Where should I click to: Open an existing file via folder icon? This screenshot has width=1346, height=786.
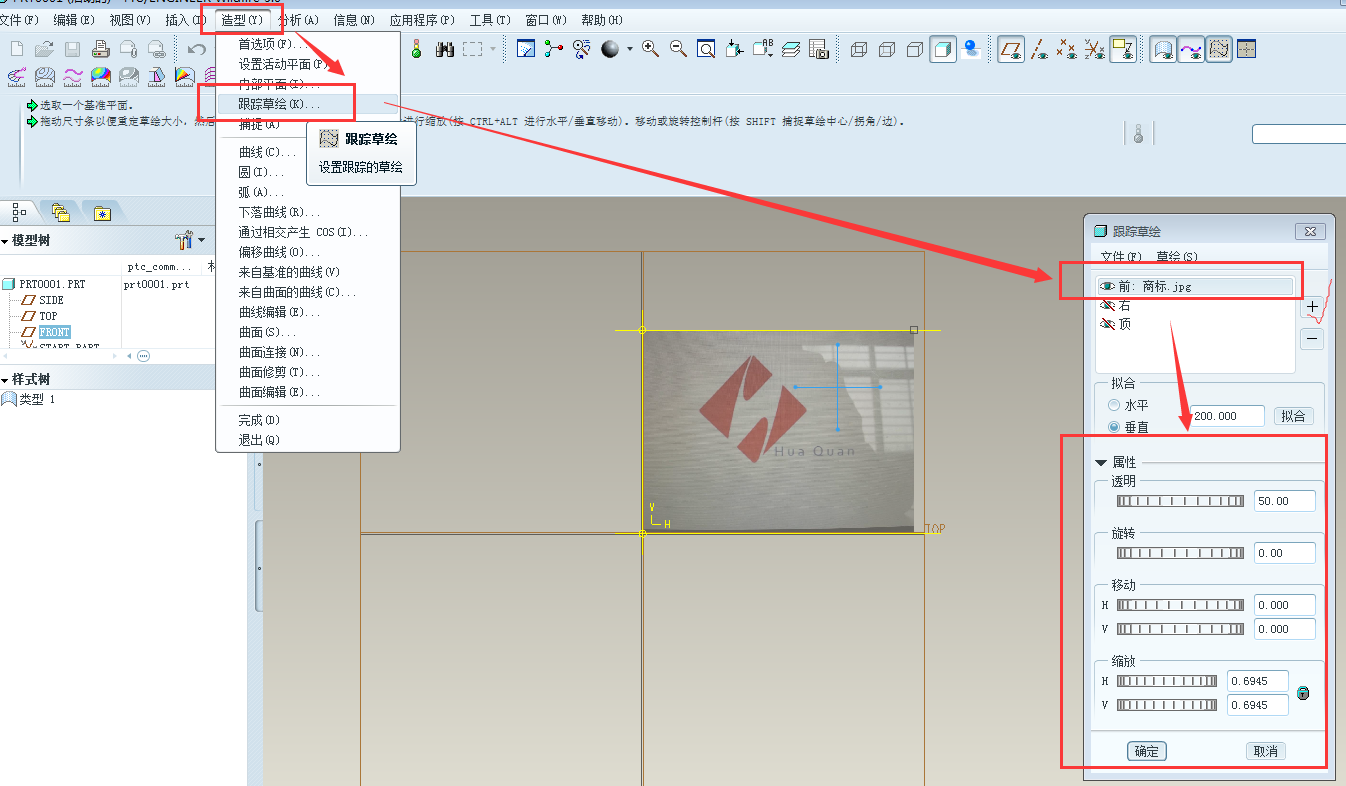click(x=44, y=49)
